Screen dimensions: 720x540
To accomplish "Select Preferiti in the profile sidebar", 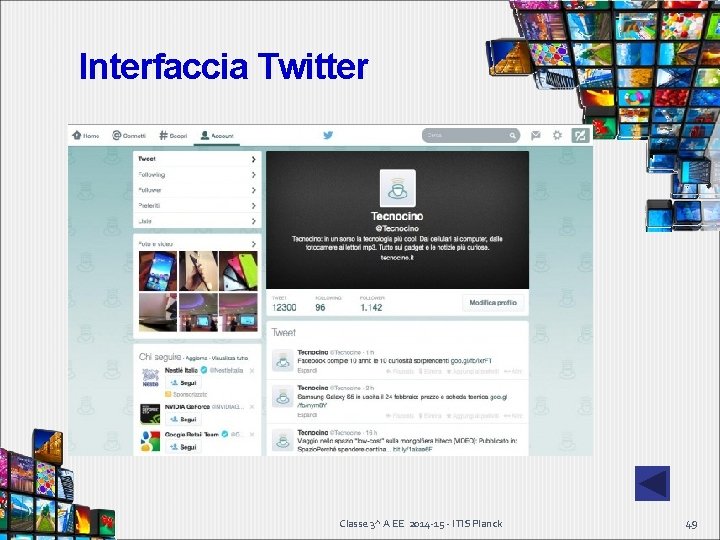I will pyautogui.click(x=197, y=205).
